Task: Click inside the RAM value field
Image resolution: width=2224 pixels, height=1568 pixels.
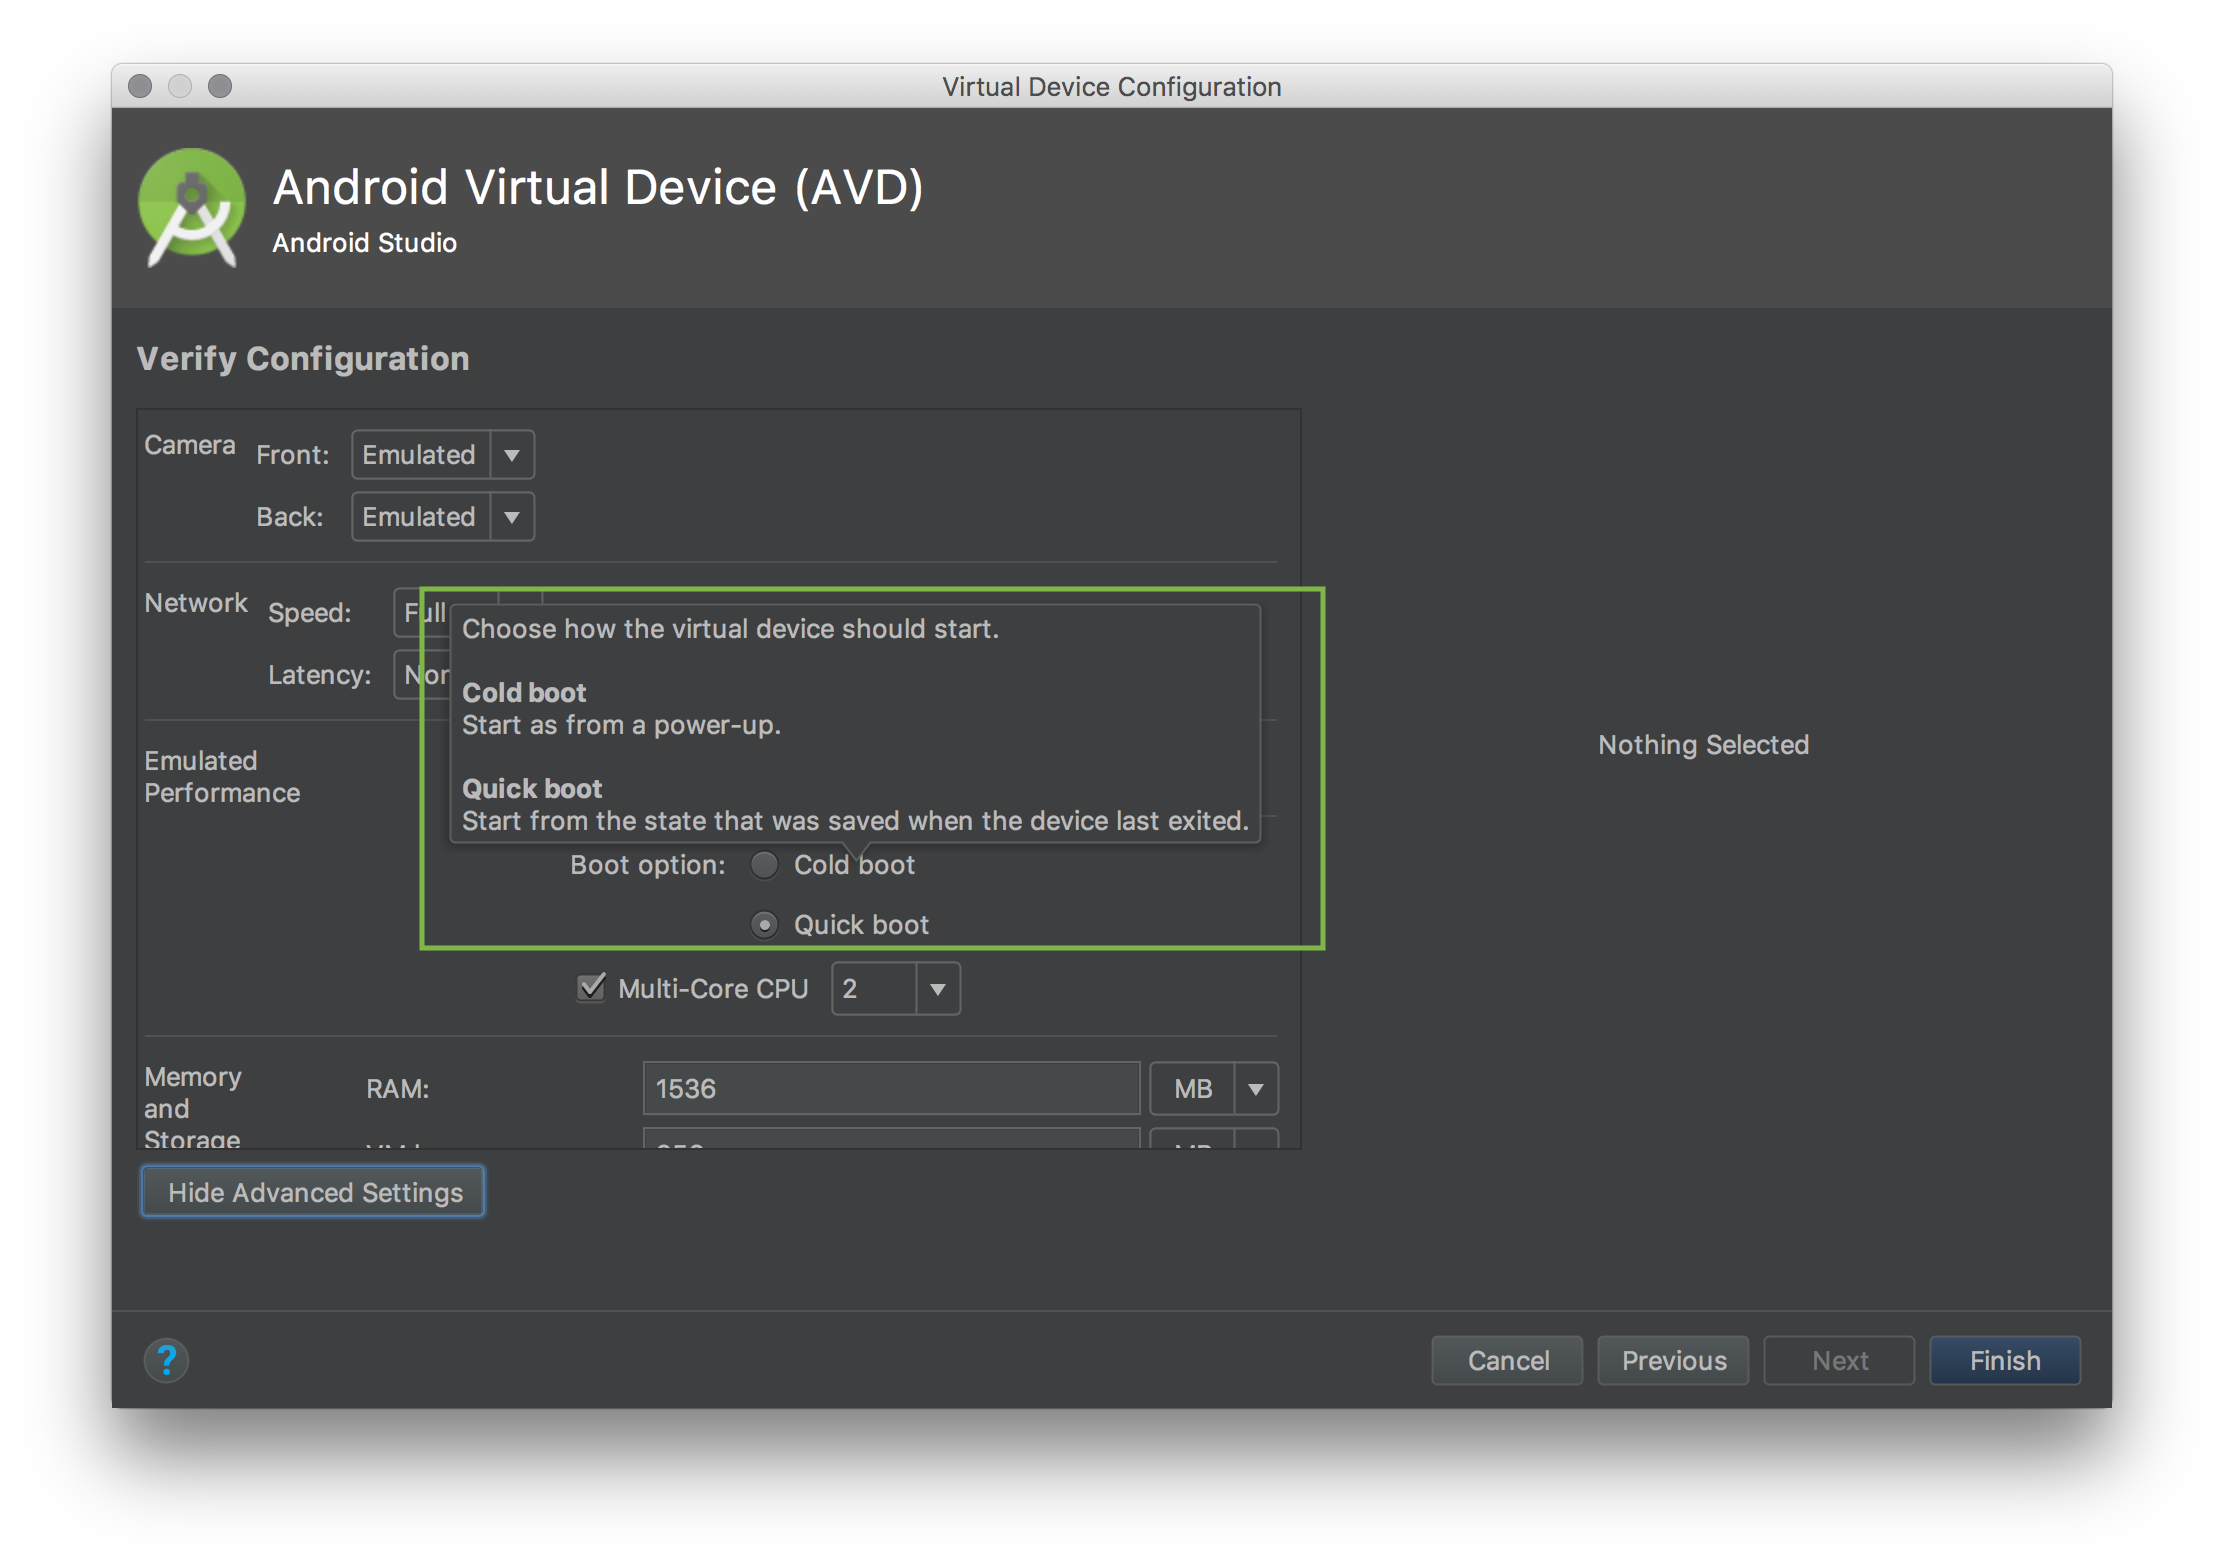Action: (890, 1088)
